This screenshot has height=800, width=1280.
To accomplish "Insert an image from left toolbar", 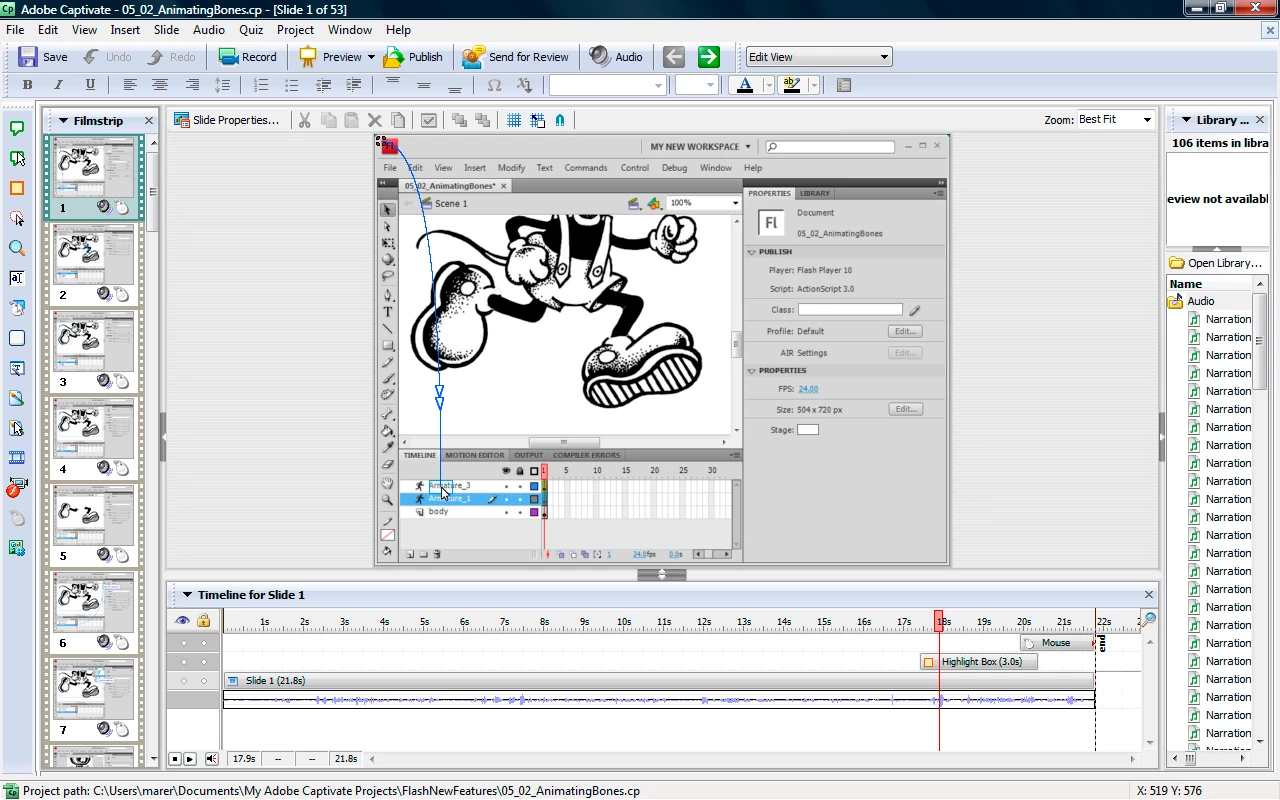I will pyautogui.click(x=17, y=398).
